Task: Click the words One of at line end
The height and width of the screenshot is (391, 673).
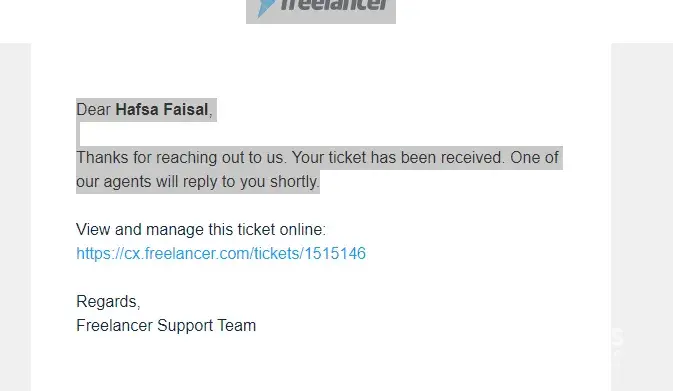Action: [534, 158]
